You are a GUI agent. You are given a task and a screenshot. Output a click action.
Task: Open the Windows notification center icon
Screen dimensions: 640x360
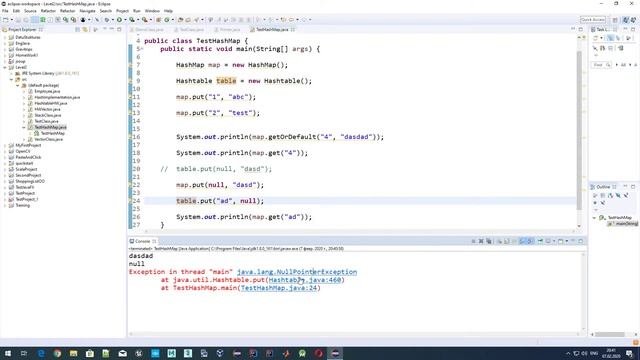[629, 353]
